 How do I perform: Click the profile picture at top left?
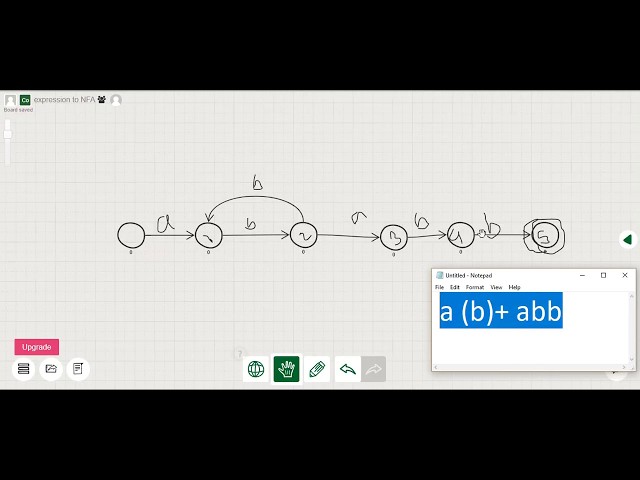10,100
